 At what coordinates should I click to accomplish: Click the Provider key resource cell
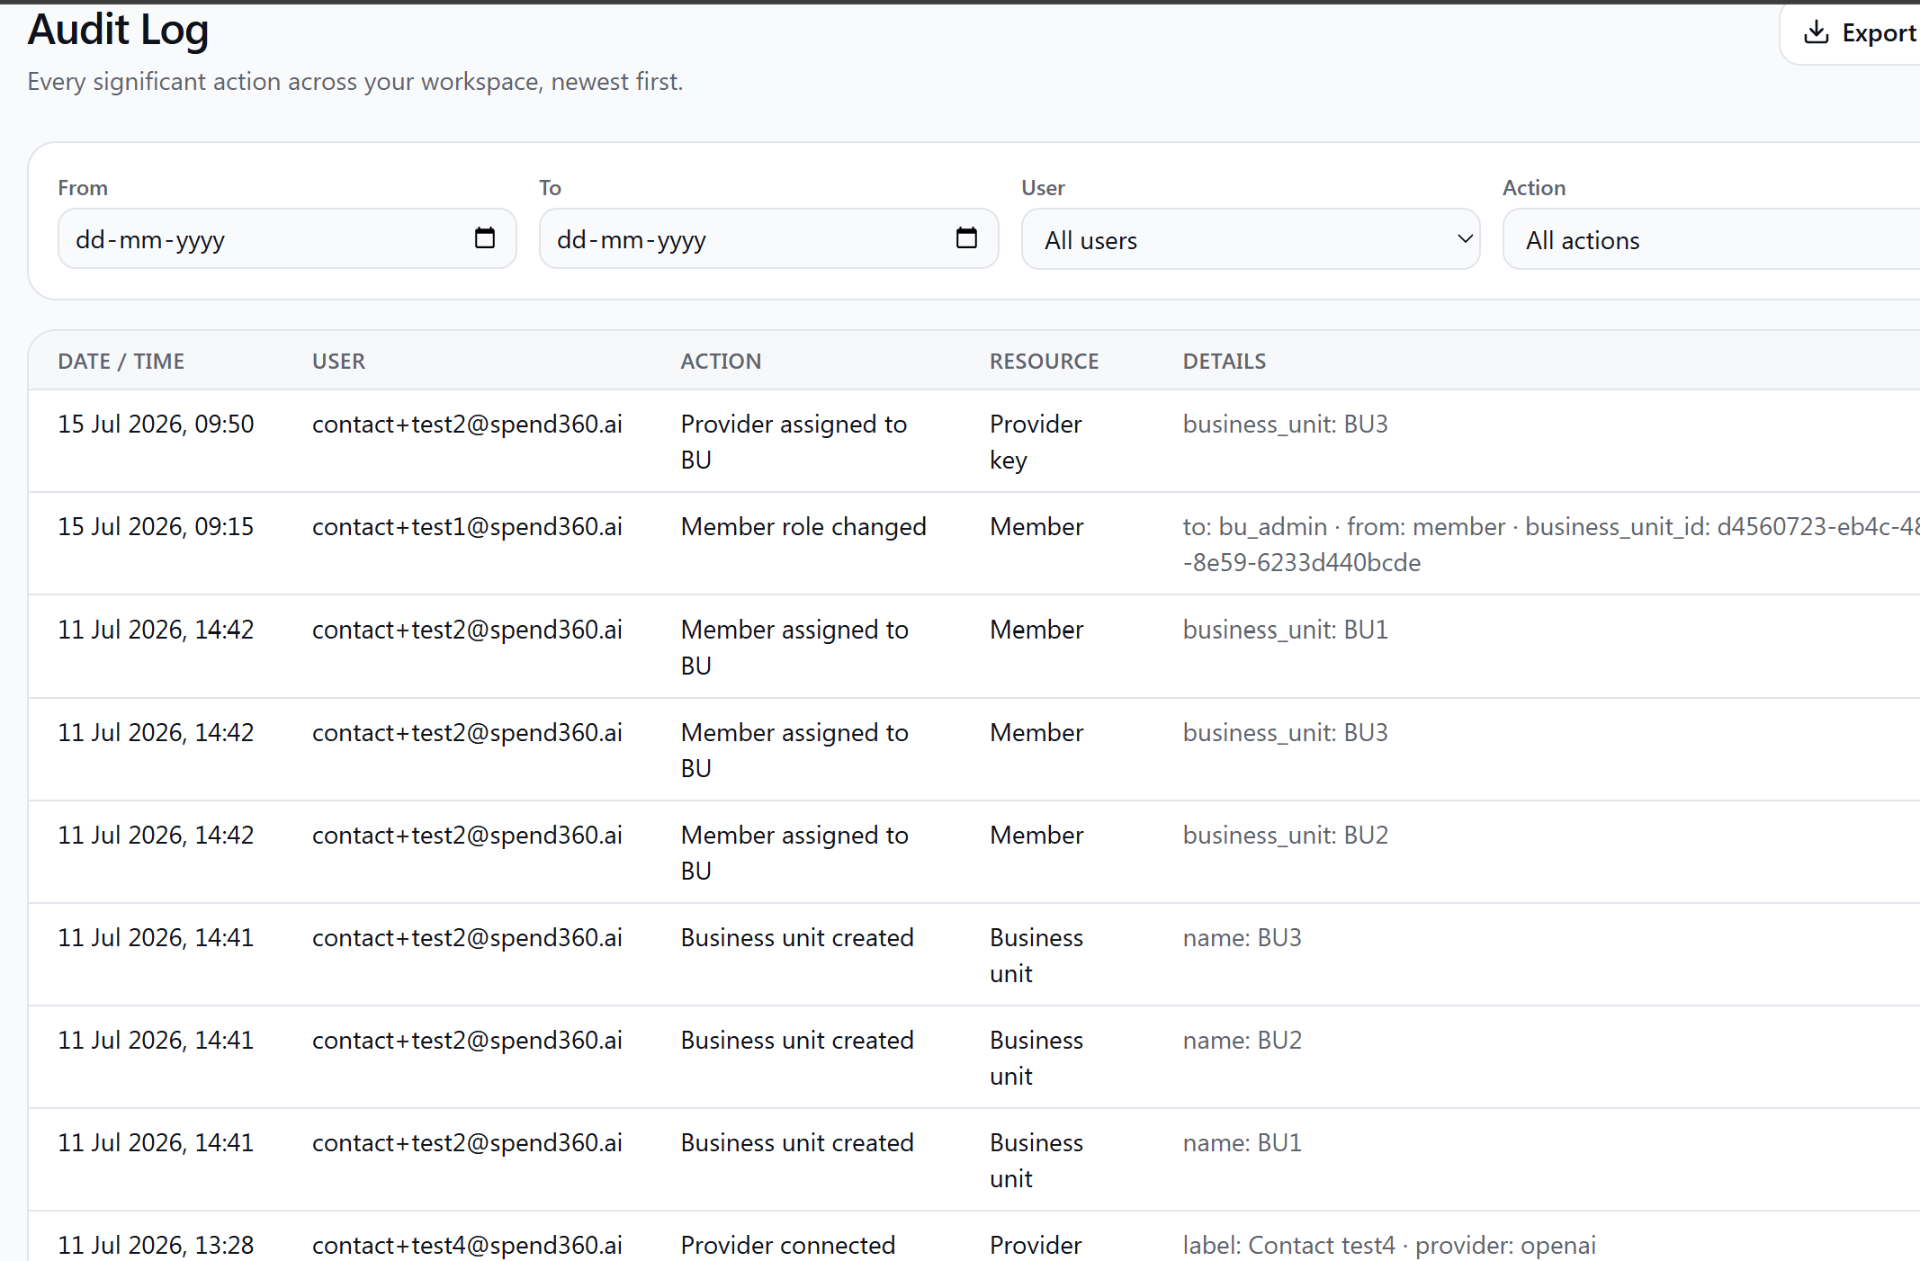1035,442
